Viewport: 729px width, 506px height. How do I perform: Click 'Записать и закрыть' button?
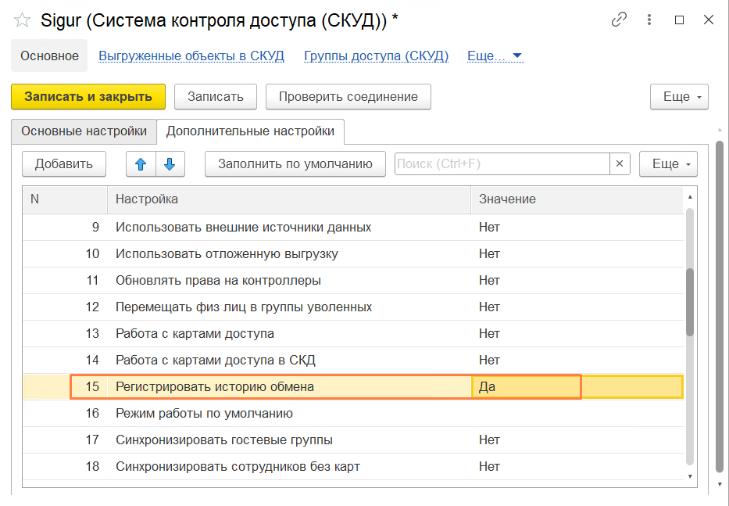pos(88,97)
